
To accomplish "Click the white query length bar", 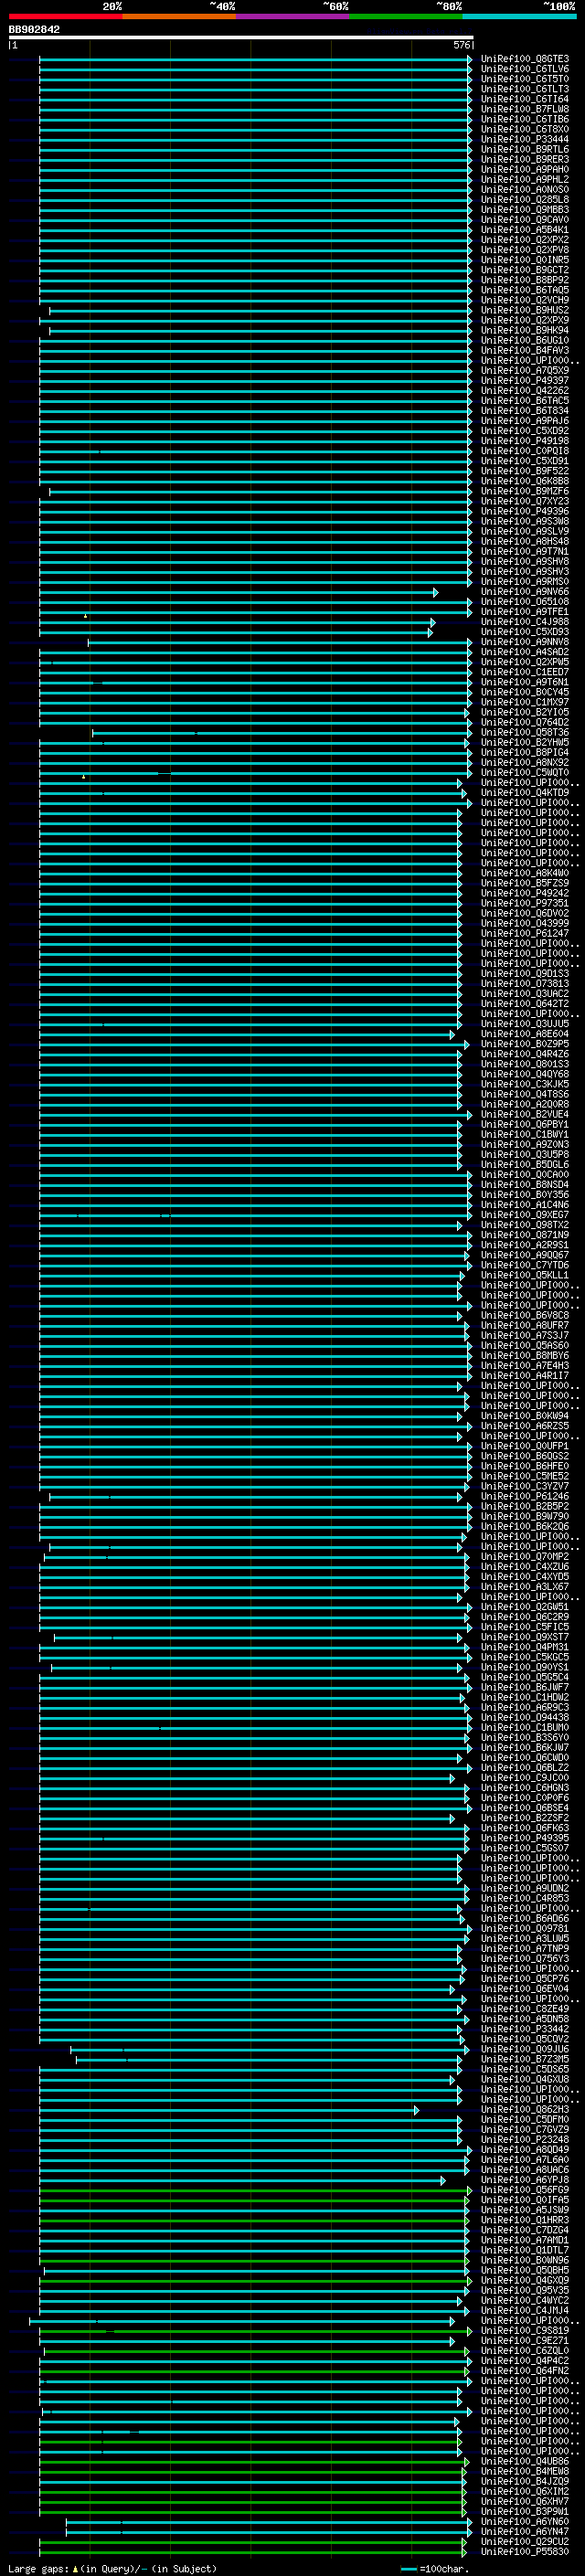I will tap(241, 38).
